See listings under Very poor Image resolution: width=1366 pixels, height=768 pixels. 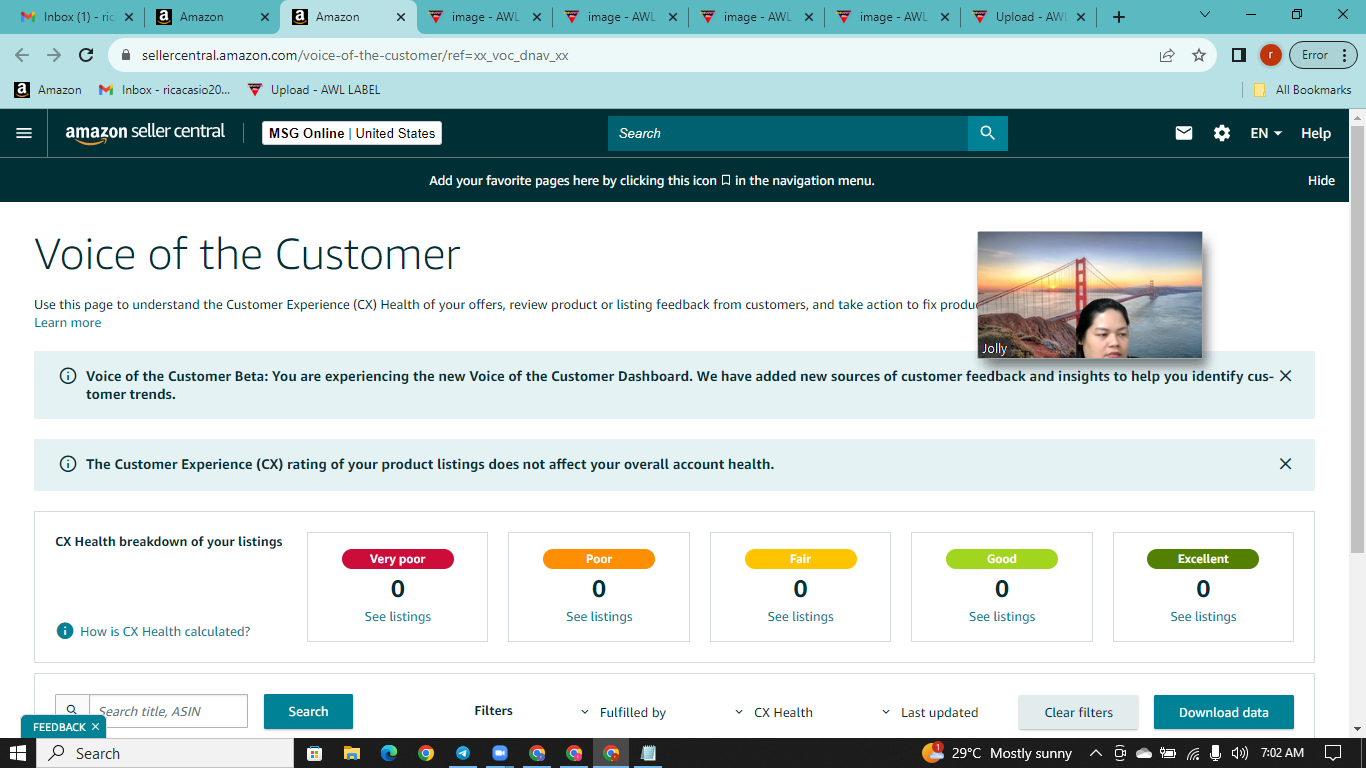397,616
